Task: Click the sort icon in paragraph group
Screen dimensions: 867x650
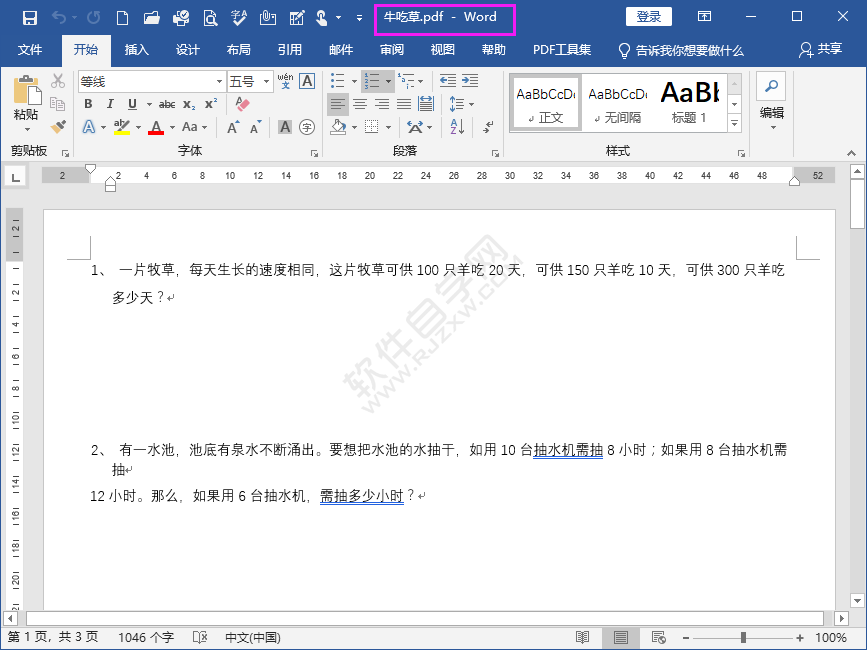Action: pyautogui.click(x=456, y=126)
